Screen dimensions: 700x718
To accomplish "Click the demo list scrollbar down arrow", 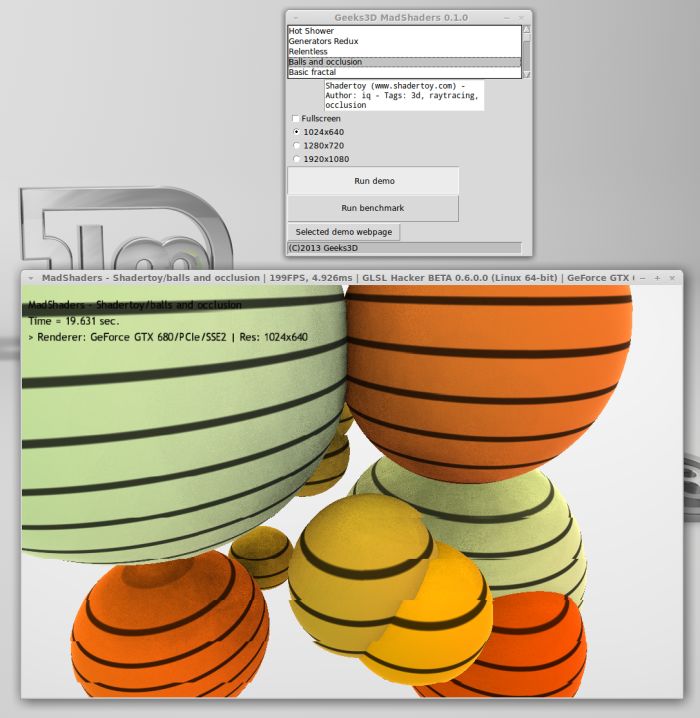I will [x=526, y=74].
